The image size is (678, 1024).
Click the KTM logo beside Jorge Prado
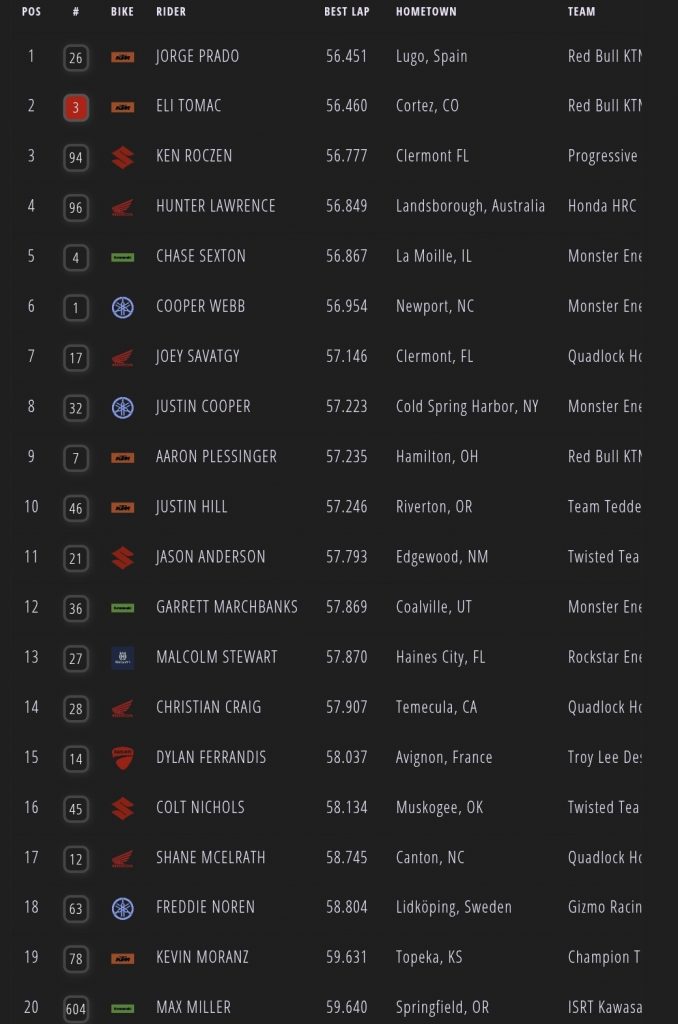point(122,57)
